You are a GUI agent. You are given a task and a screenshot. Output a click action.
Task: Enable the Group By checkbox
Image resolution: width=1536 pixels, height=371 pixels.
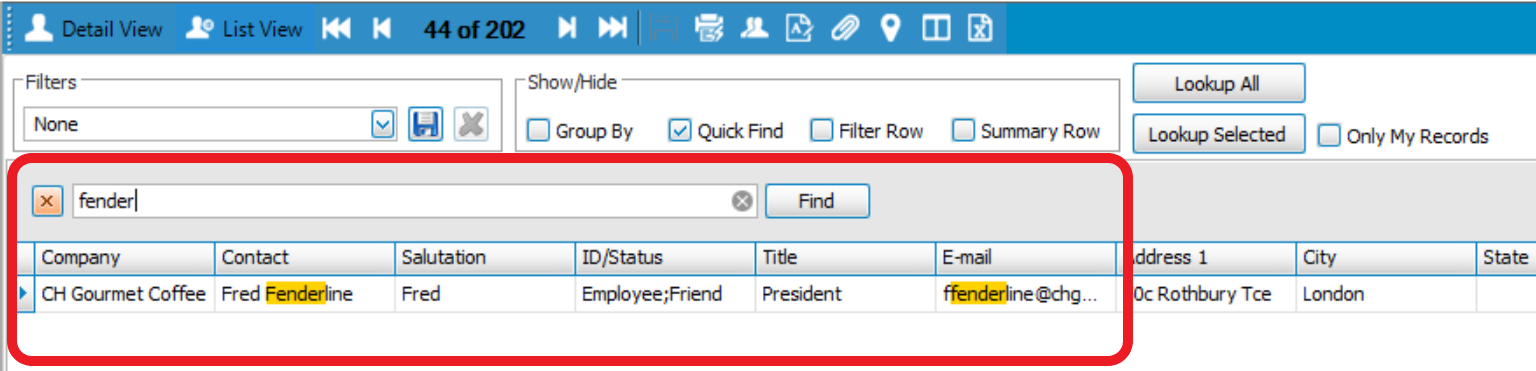click(x=538, y=131)
